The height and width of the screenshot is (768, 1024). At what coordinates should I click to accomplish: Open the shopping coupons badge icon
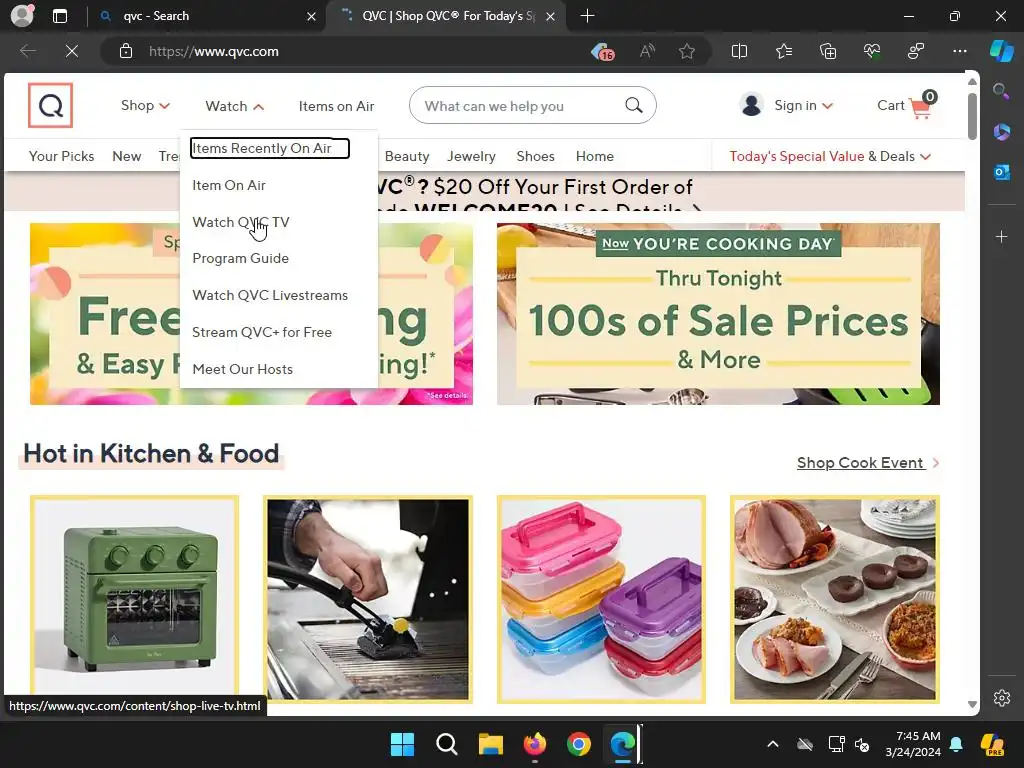tap(602, 51)
